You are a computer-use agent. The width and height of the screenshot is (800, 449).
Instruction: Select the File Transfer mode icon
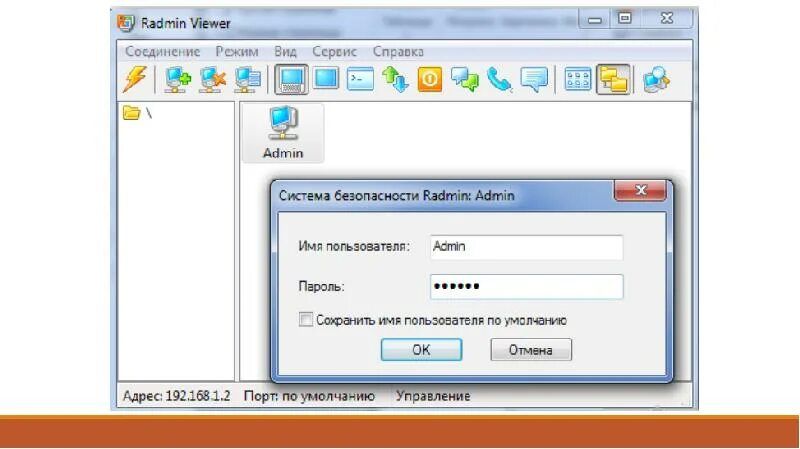coord(395,80)
